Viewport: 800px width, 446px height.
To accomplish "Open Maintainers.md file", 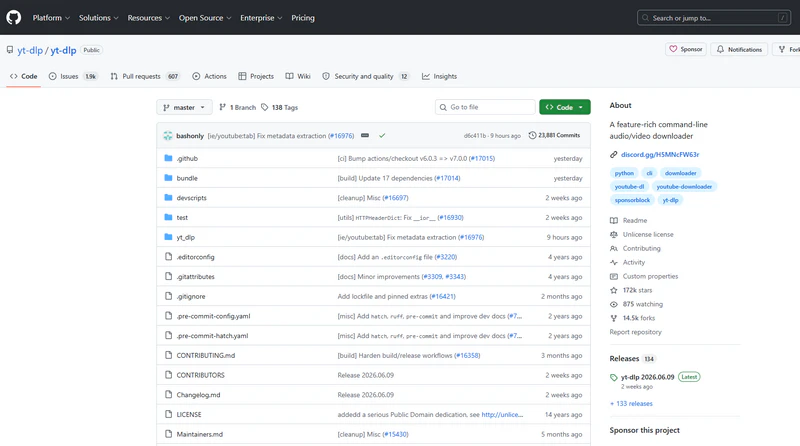I will click(199, 434).
